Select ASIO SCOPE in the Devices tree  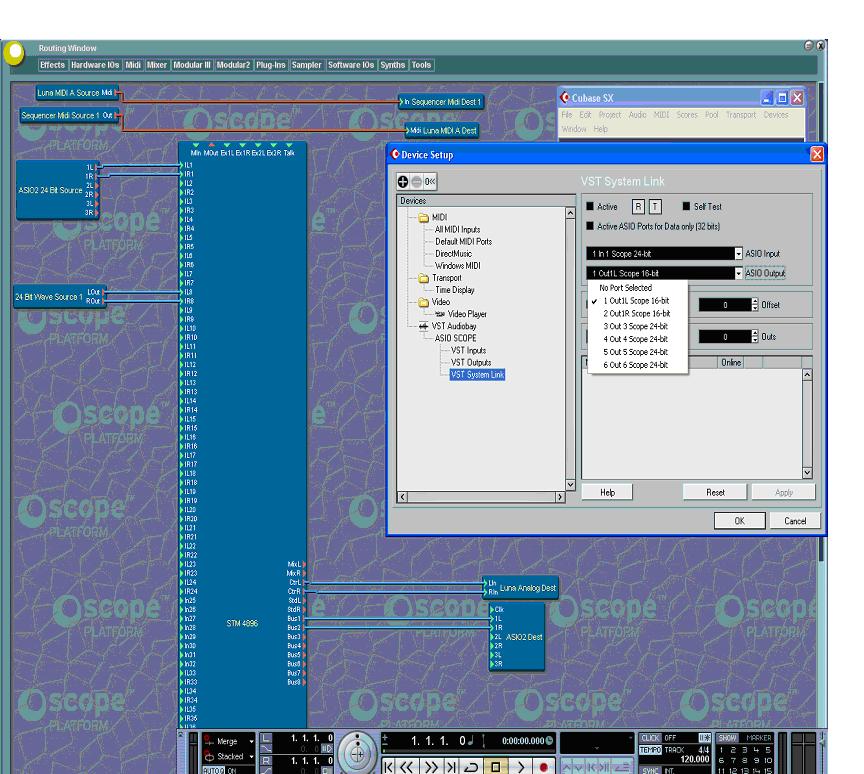point(455,338)
